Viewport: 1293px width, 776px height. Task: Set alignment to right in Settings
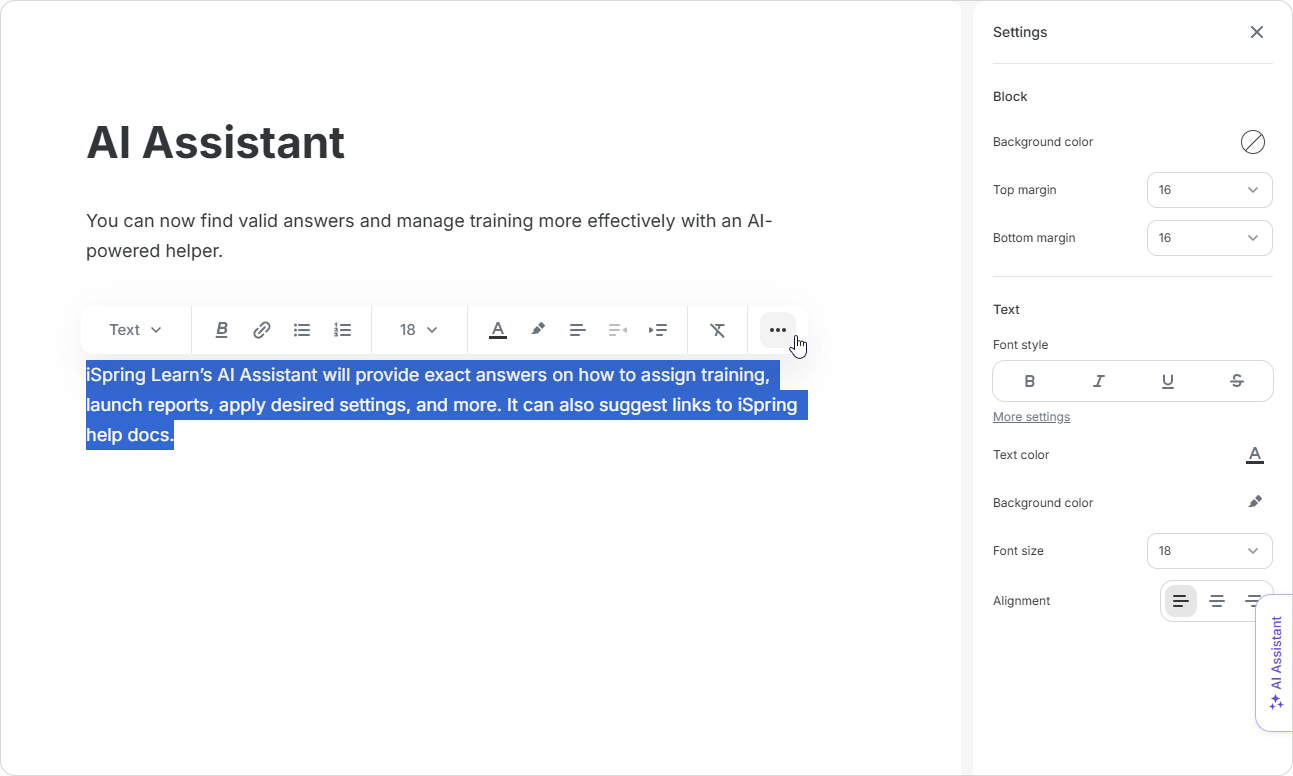1252,601
